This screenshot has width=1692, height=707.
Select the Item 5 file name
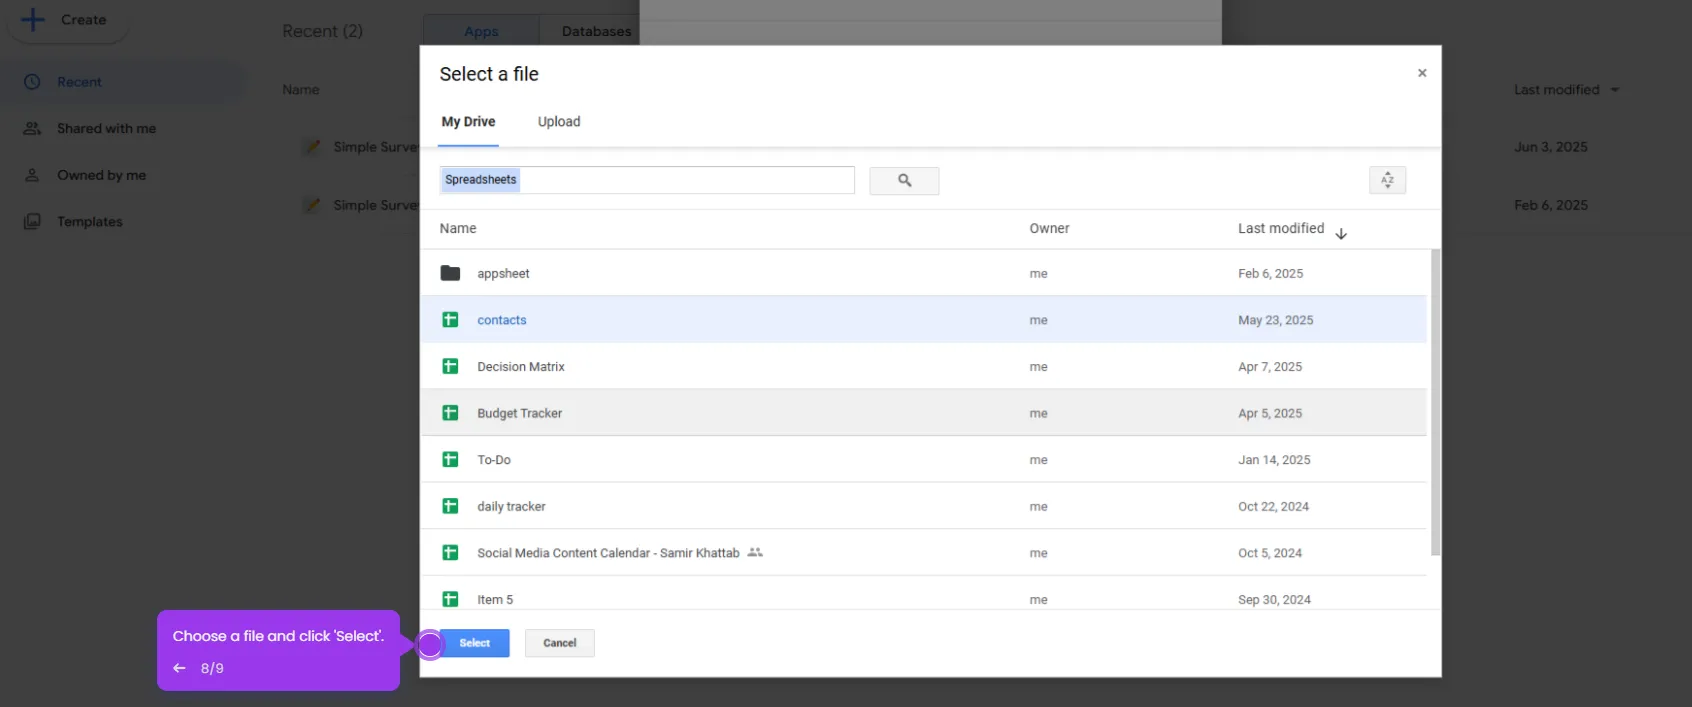pyautogui.click(x=495, y=600)
